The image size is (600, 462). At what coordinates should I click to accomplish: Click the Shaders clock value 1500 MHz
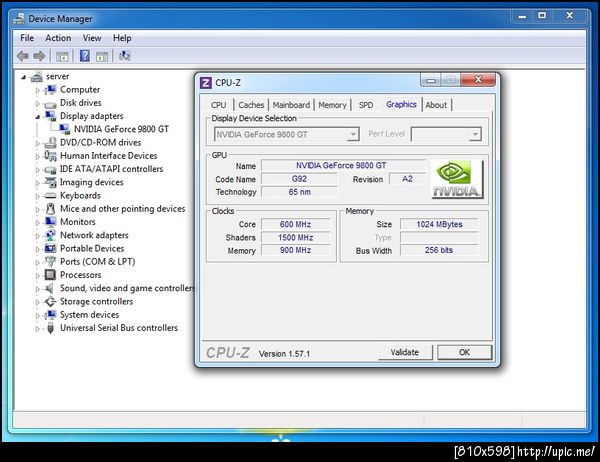point(295,238)
